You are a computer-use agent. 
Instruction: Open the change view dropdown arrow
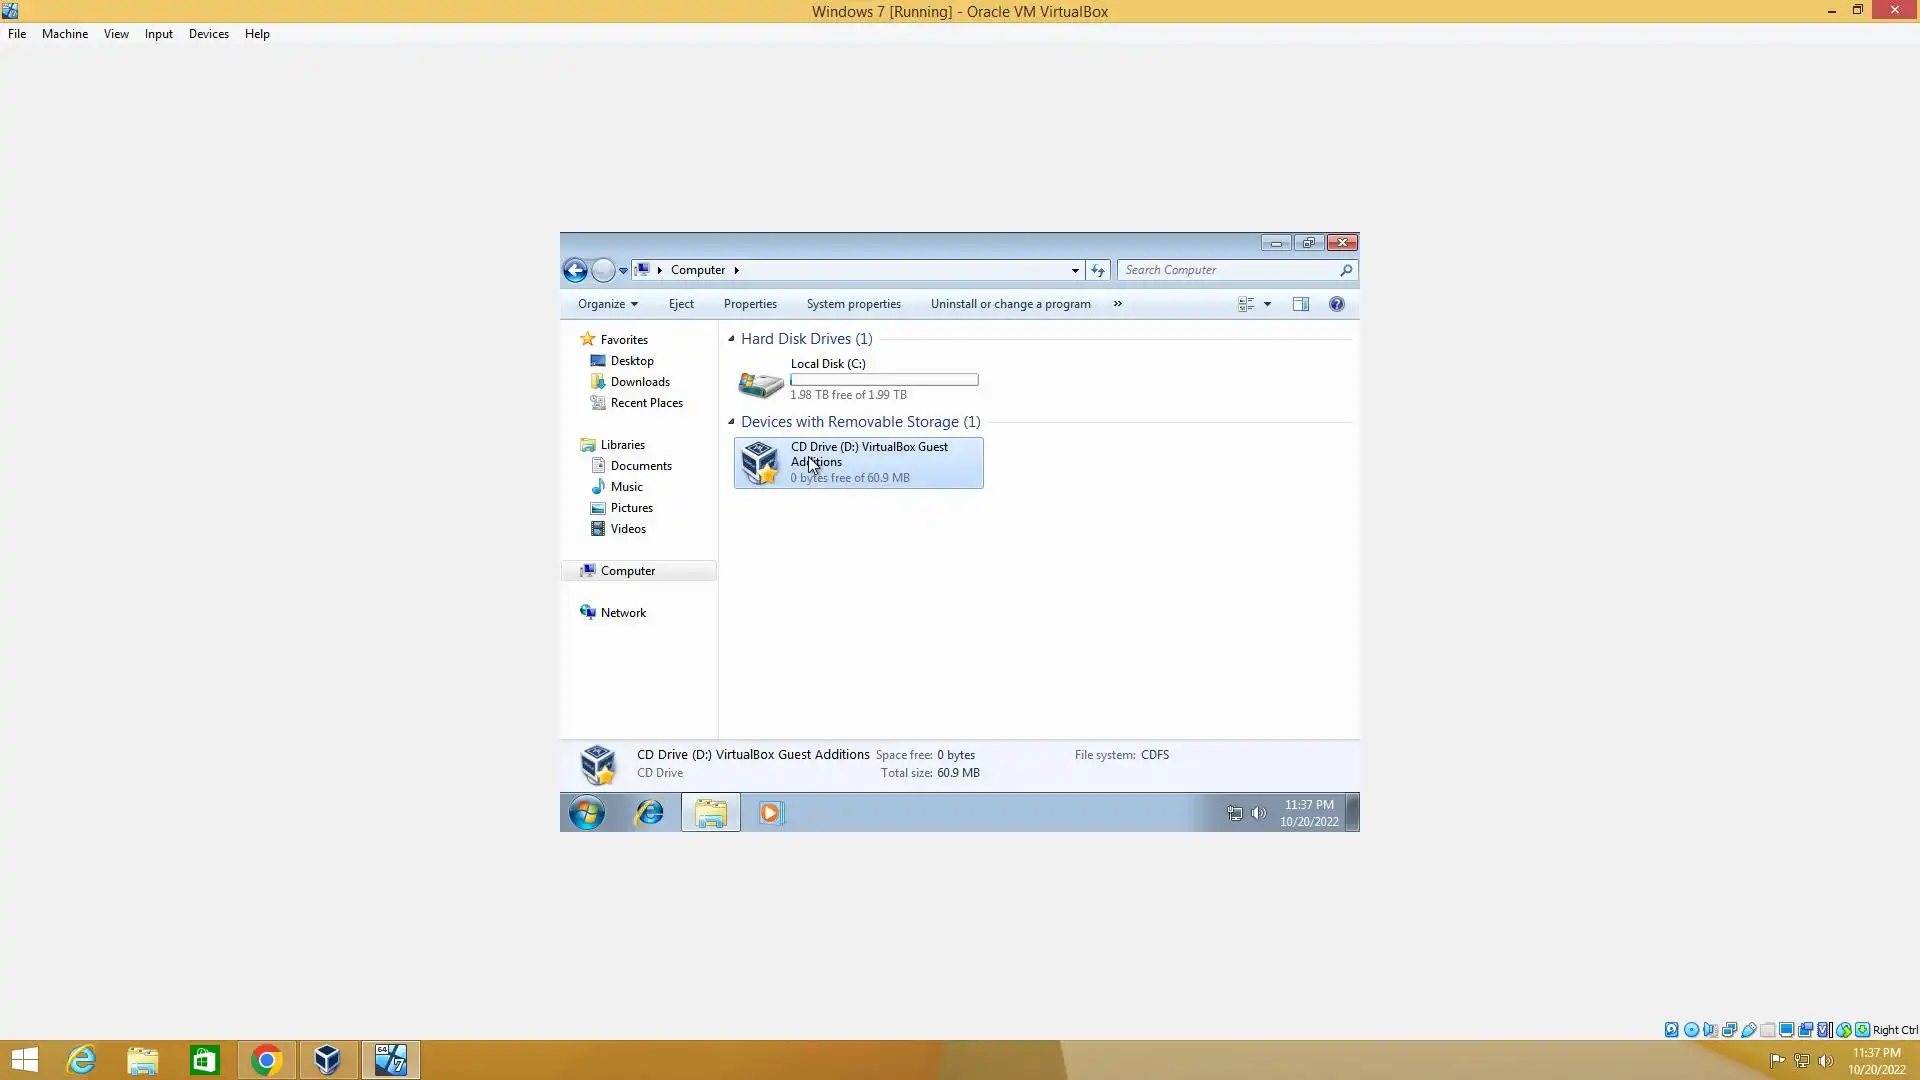[x=1267, y=304]
